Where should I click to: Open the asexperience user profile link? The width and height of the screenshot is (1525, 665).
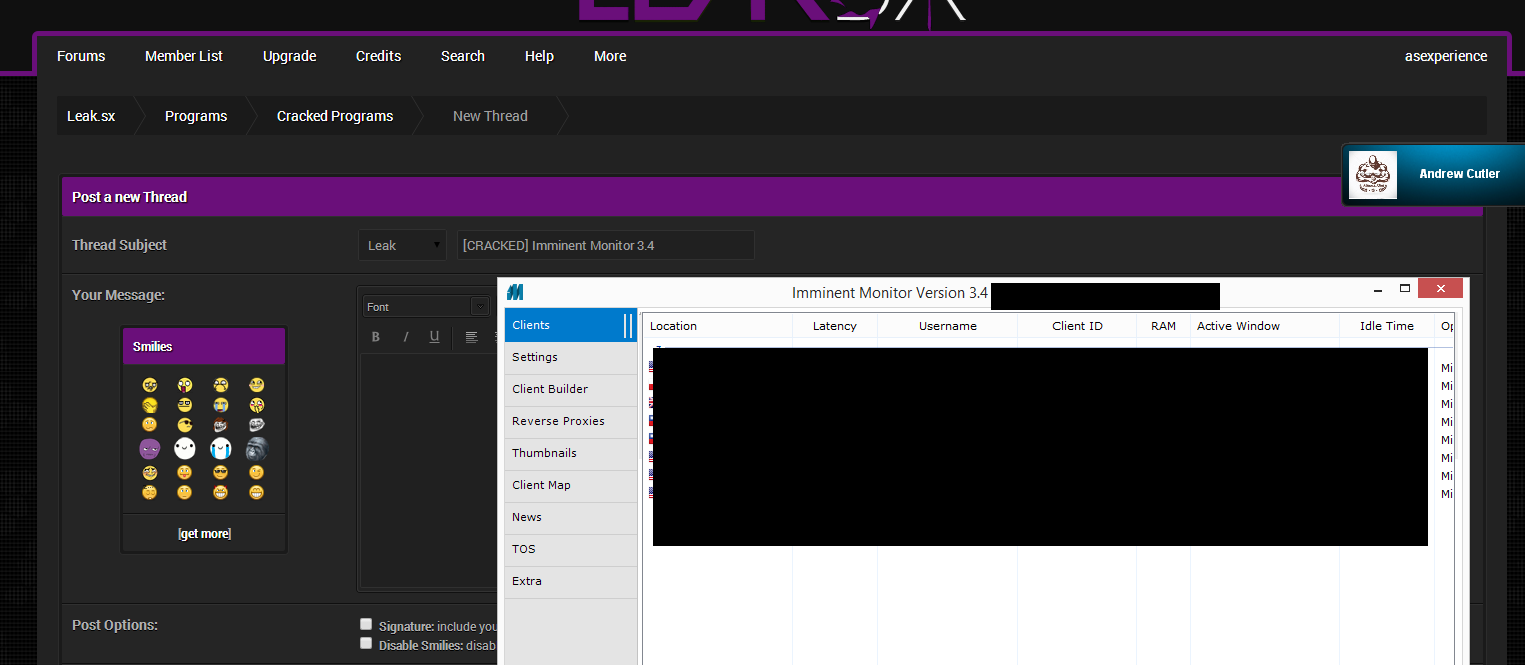(1446, 56)
